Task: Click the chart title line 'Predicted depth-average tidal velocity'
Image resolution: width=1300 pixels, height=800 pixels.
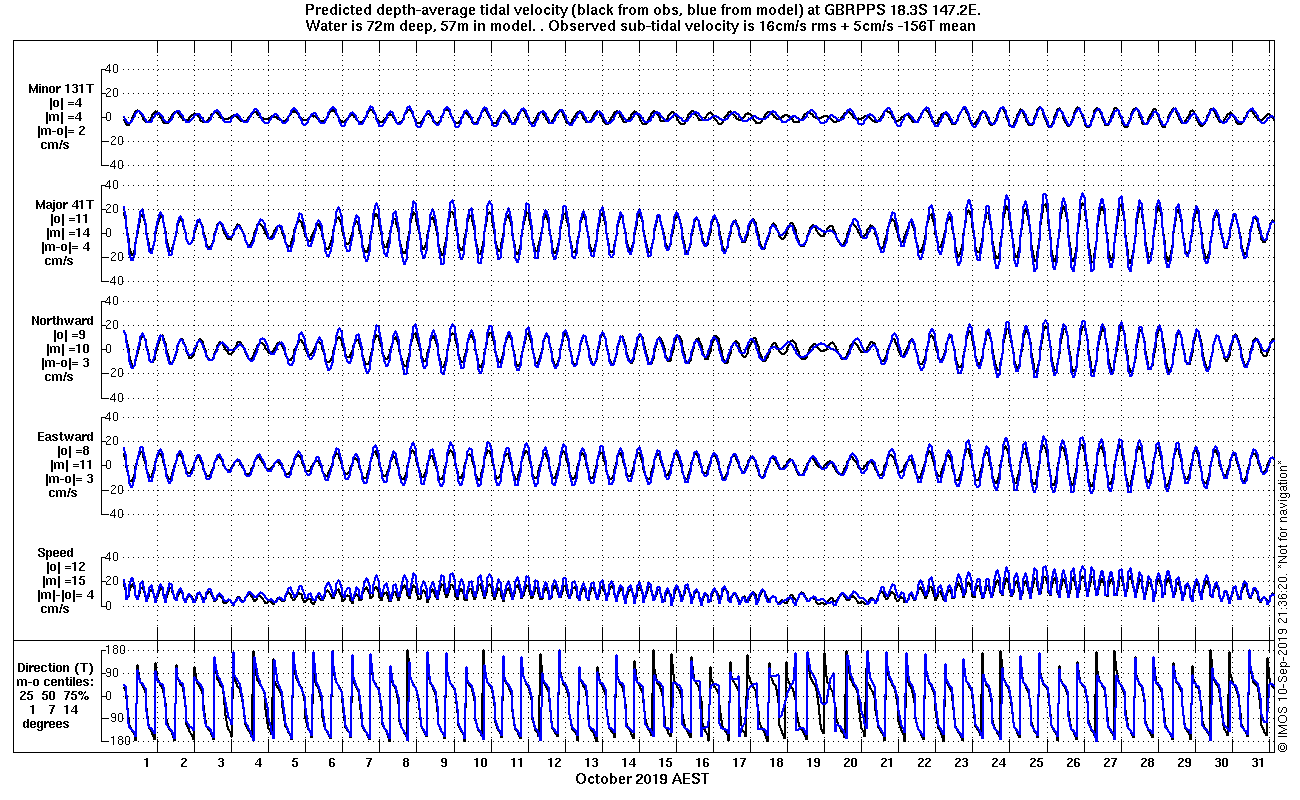Action: click(x=644, y=10)
